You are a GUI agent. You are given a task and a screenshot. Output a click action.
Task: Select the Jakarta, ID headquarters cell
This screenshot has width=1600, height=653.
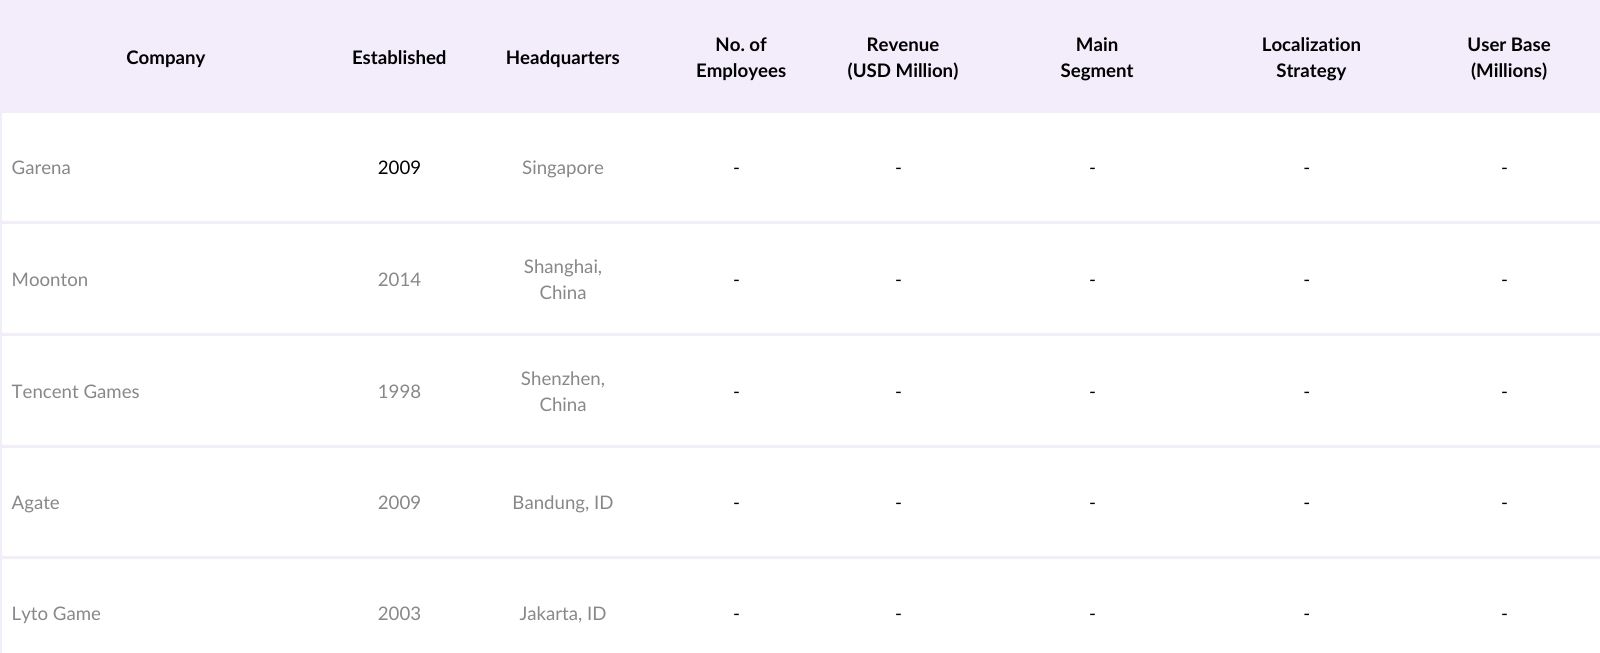tap(562, 614)
